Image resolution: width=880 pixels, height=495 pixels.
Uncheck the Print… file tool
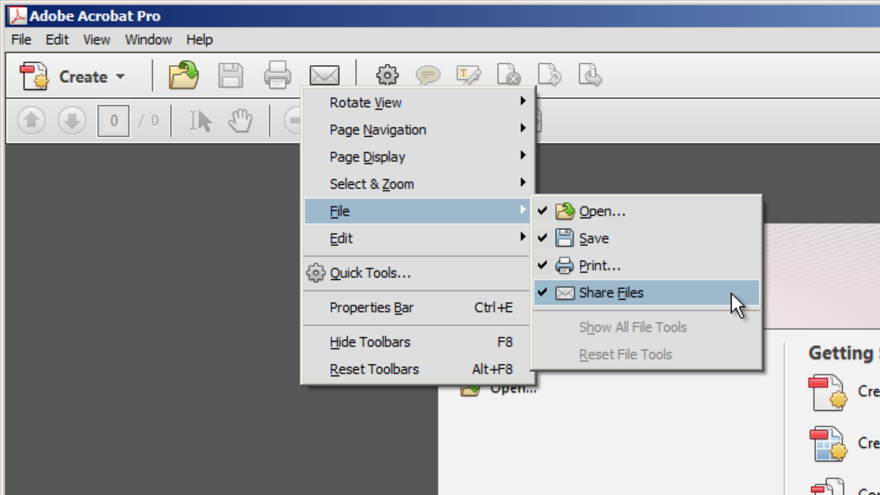(647, 265)
